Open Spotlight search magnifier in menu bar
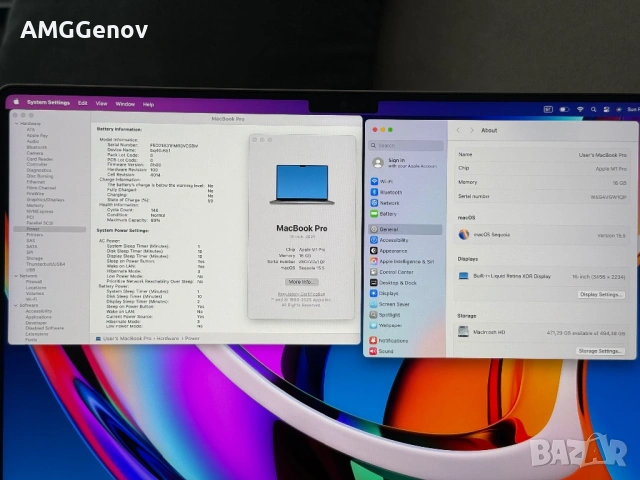The image size is (640, 480). point(593,109)
